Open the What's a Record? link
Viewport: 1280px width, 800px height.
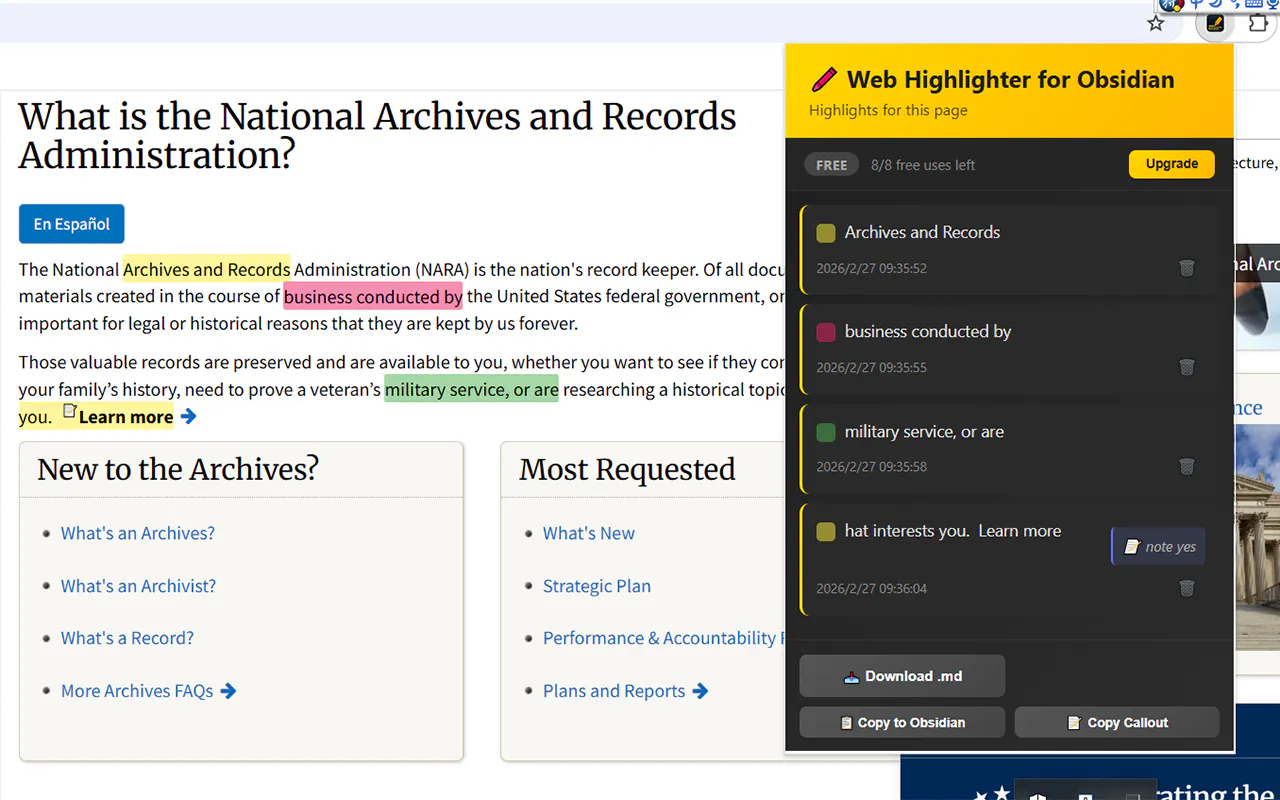coord(127,638)
